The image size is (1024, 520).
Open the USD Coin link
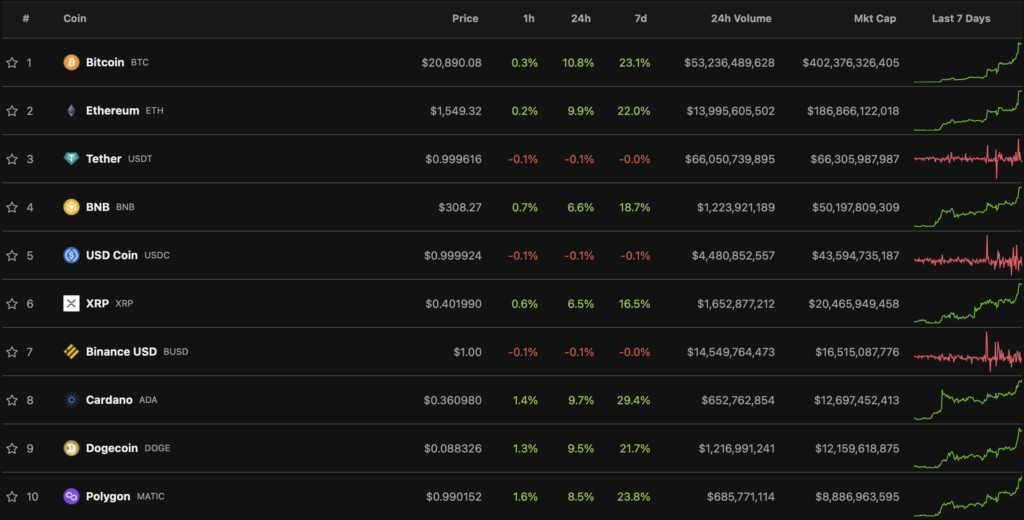coord(112,255)
